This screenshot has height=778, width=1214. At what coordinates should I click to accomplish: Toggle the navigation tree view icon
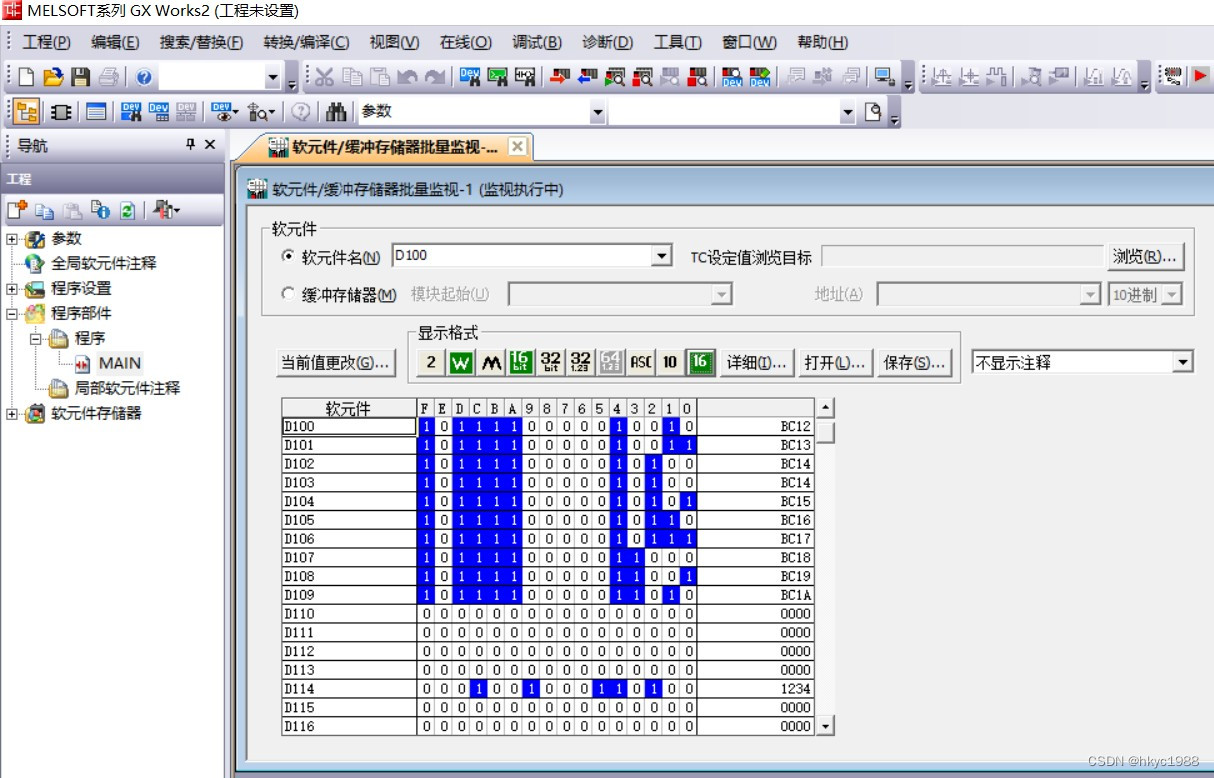click(28, 112)
